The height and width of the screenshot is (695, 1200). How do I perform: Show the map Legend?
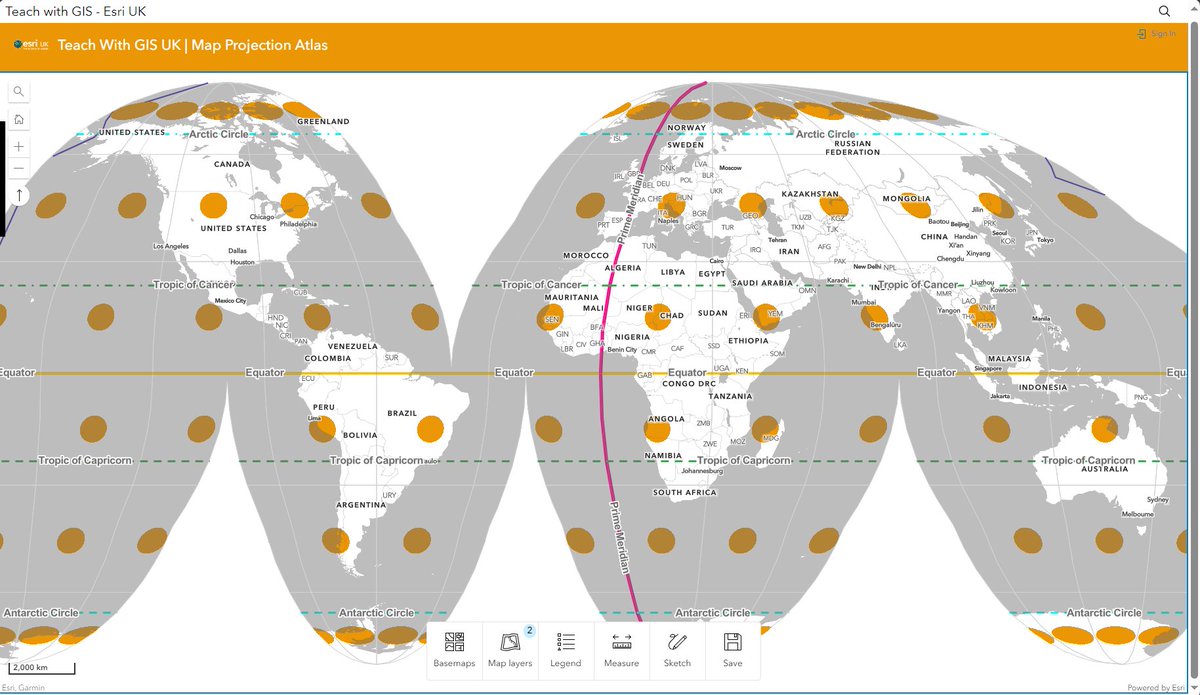coord(566,651)
